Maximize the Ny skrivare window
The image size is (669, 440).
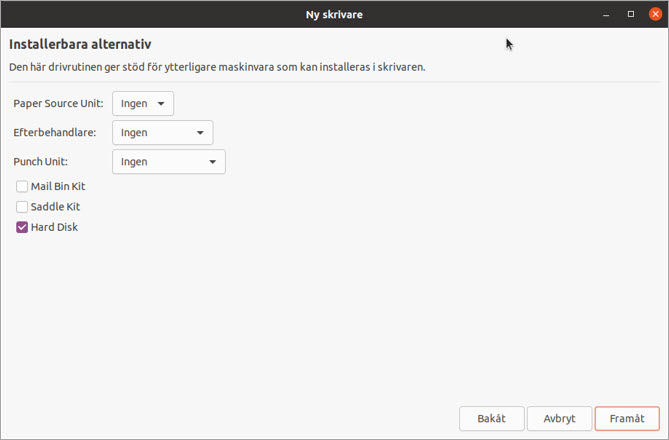pyautogui.click(x=631, y=14)
